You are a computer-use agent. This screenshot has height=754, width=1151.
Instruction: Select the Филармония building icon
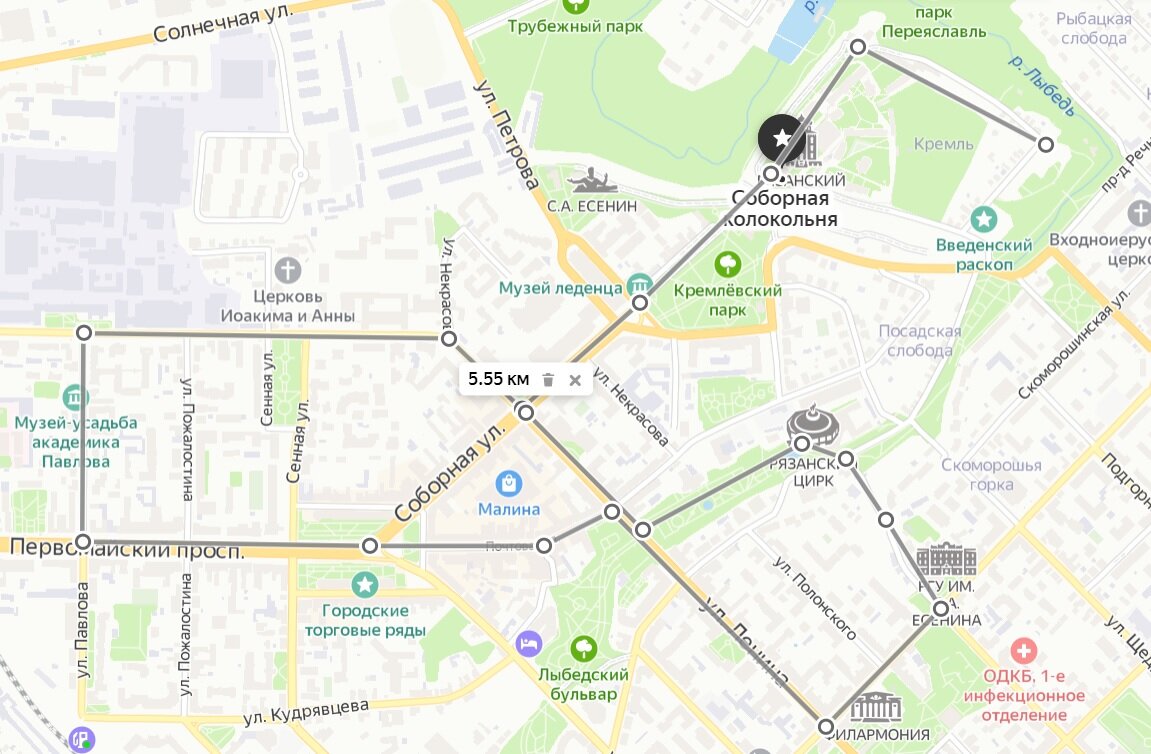coord(877,708)
